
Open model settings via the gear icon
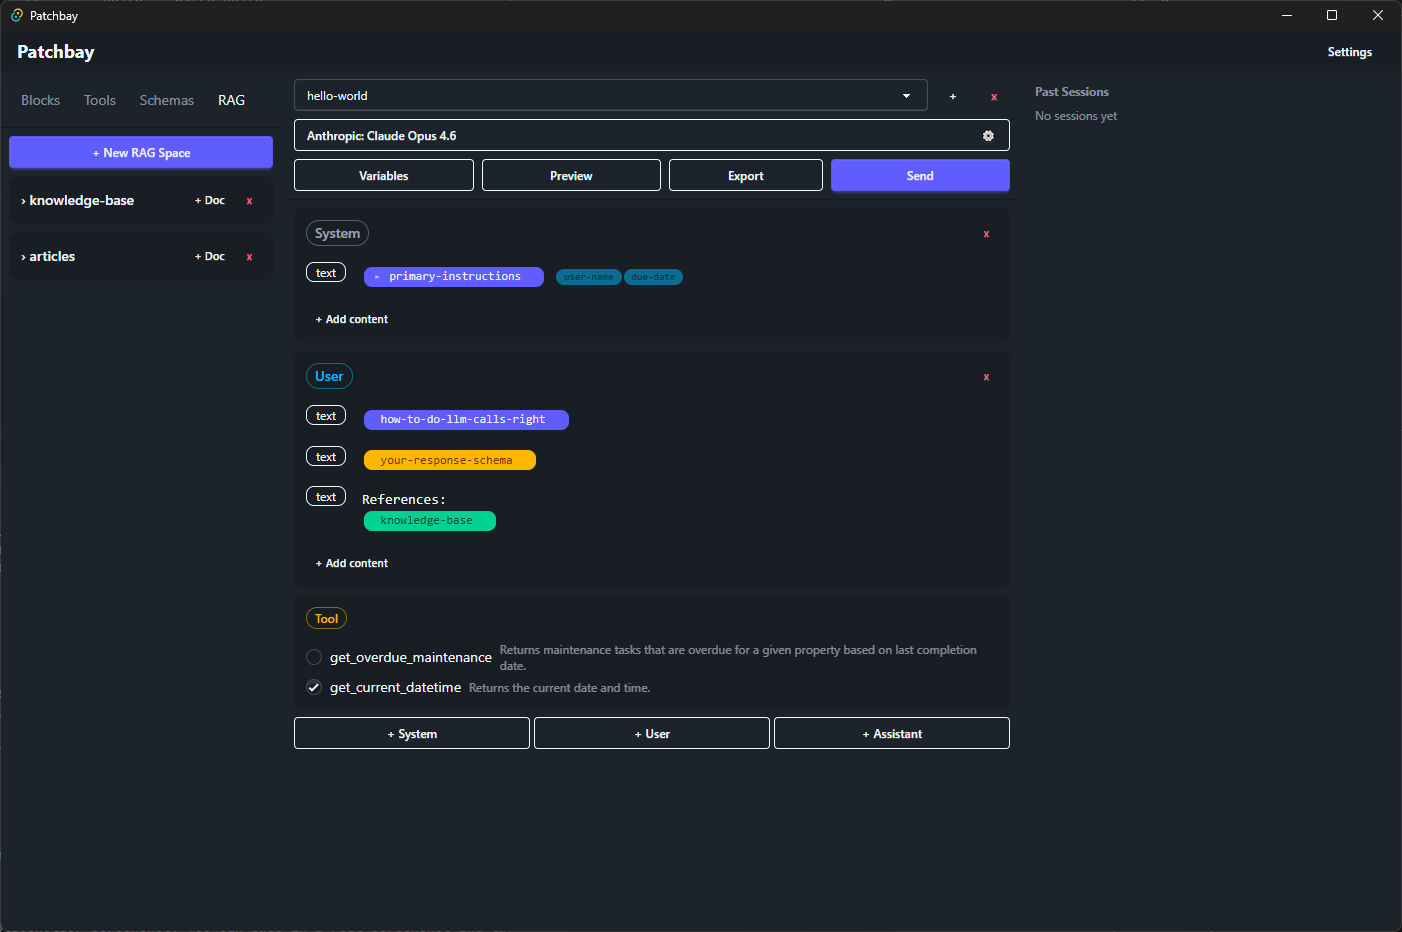click(x=988, y=135)
